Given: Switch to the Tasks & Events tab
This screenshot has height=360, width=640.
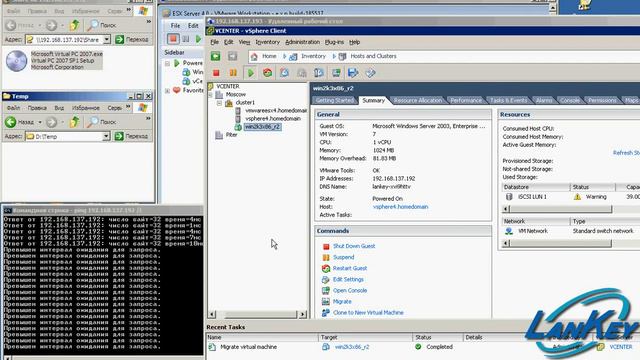Looking at the screenshot, I should point(508,100).
